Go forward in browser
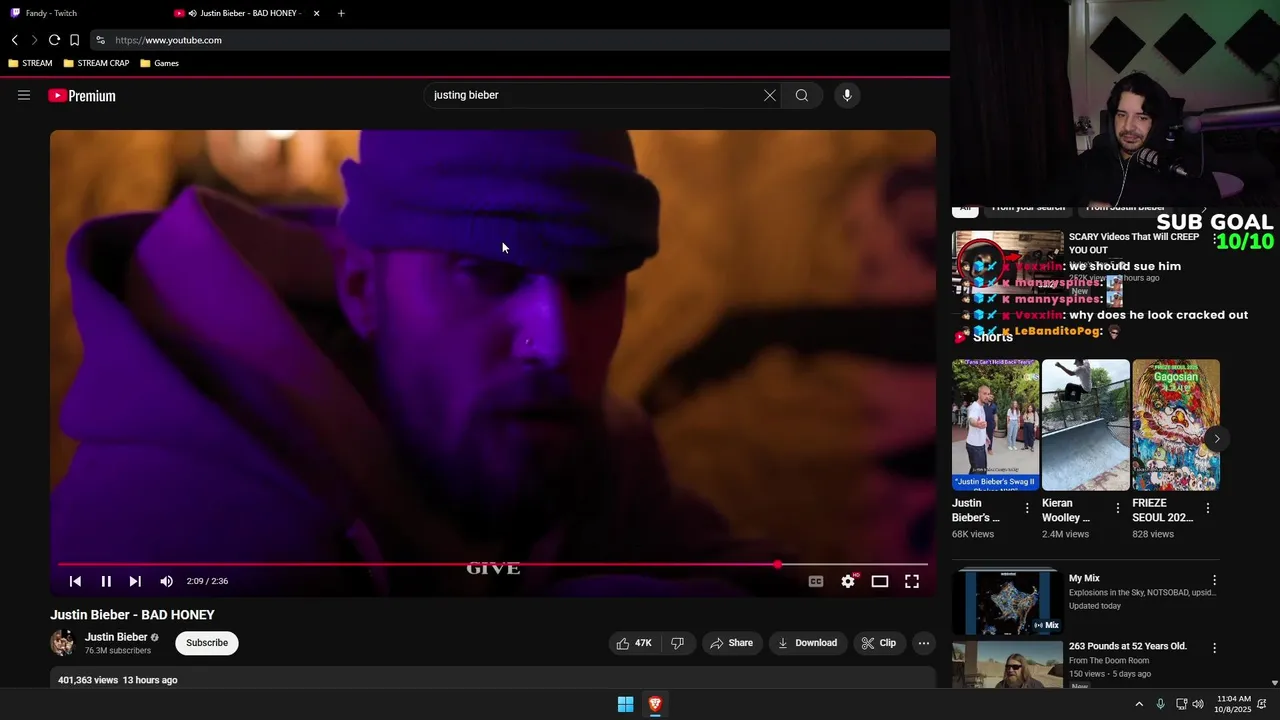 34,40
